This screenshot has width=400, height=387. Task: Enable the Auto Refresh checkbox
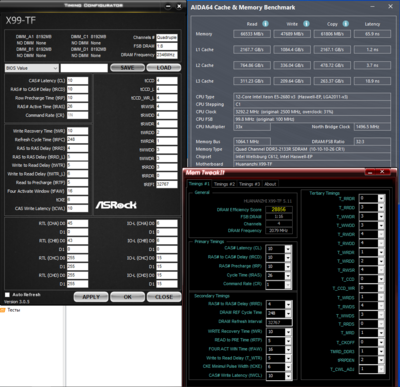(x=7, y=295)
